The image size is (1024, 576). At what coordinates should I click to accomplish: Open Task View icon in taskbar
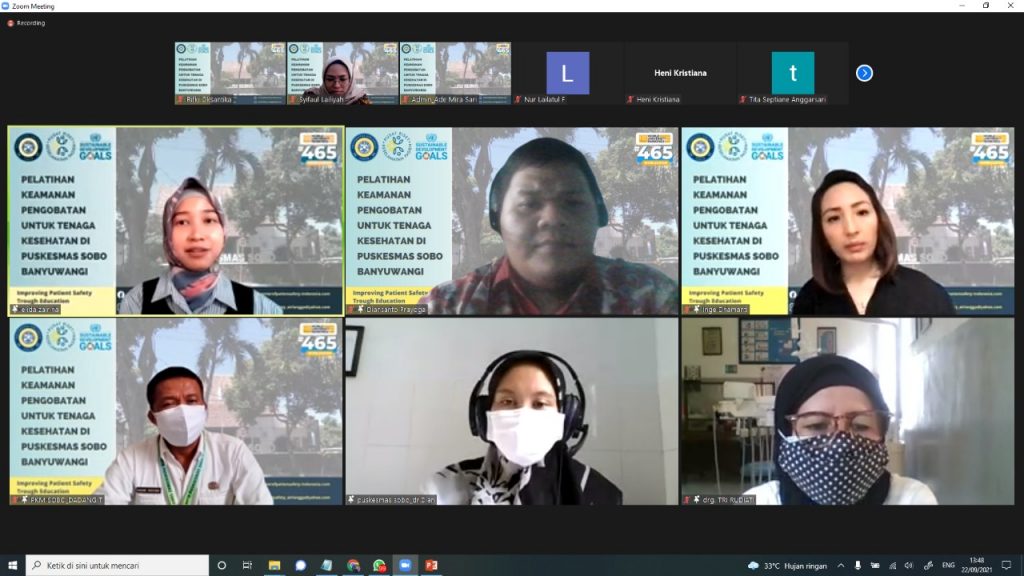tap(247, 565)
